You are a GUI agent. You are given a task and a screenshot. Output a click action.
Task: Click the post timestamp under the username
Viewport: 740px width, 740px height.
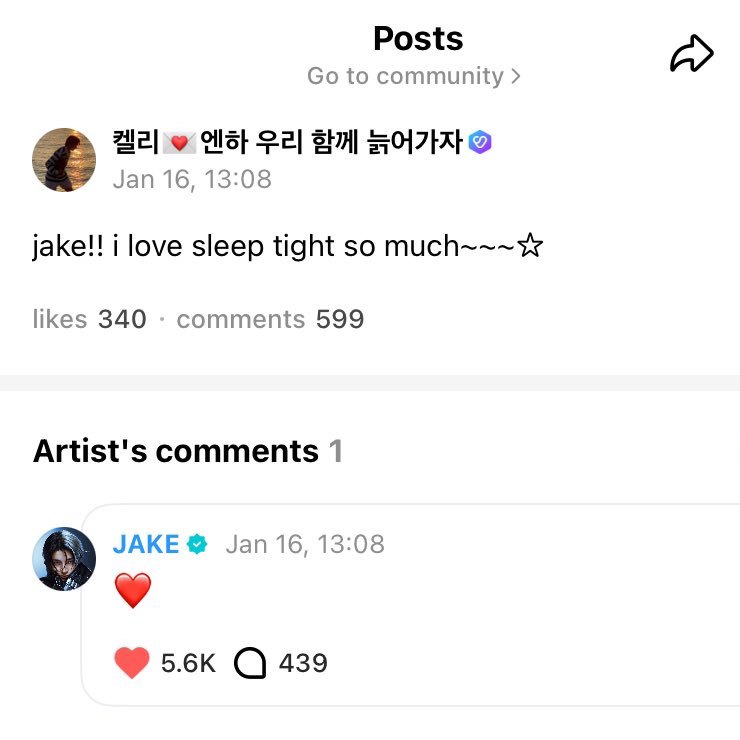[x=192, y=179]
